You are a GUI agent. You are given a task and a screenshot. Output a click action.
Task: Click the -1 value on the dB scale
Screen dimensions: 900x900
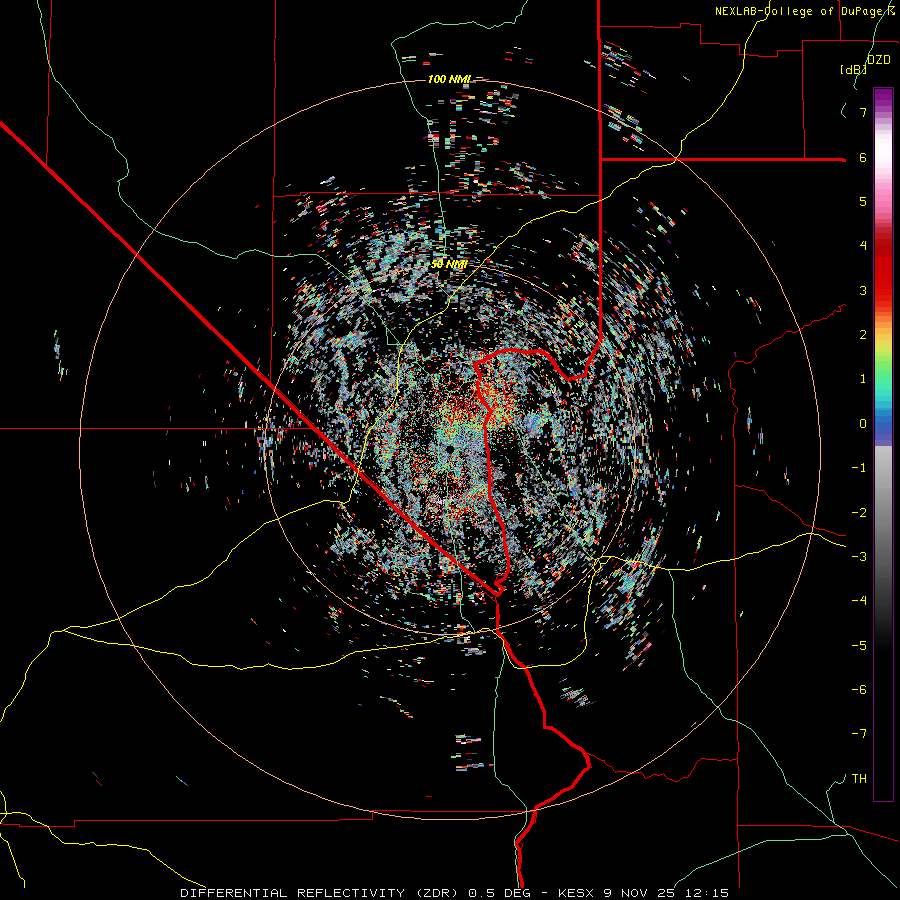[859, 468]
